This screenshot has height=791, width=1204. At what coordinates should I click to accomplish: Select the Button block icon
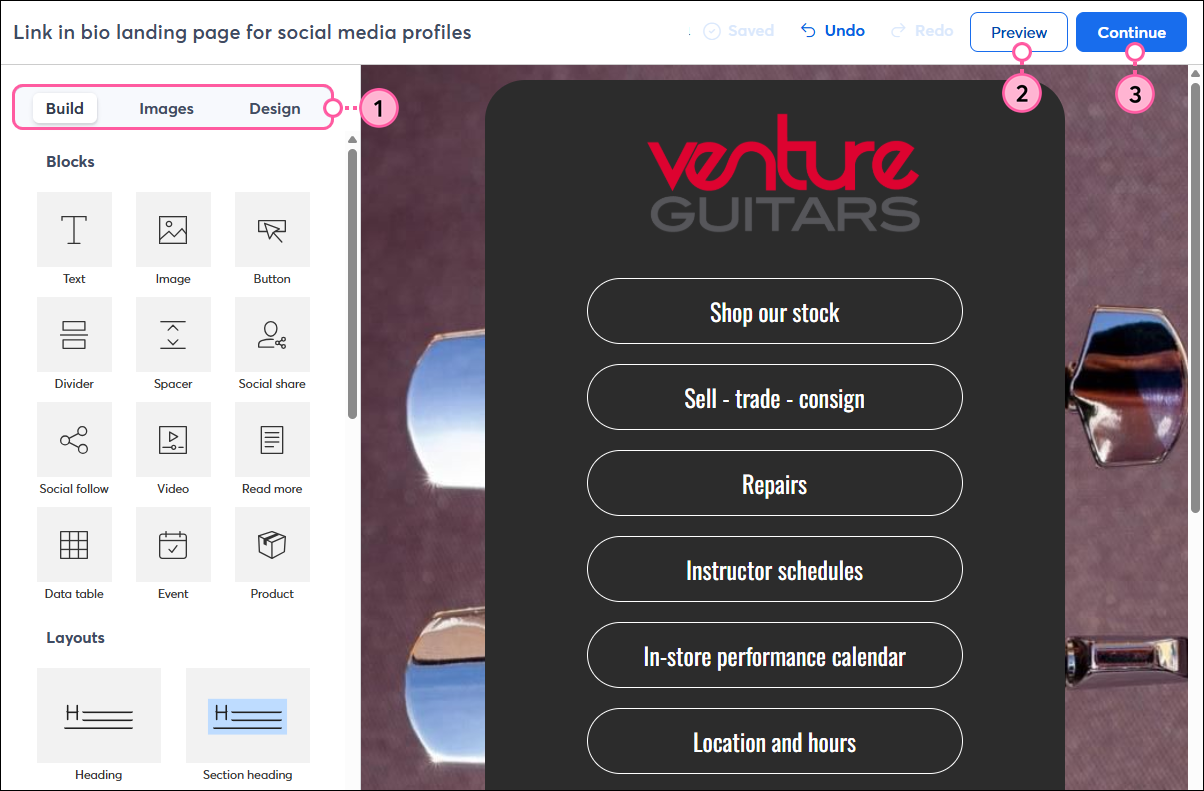272,229
